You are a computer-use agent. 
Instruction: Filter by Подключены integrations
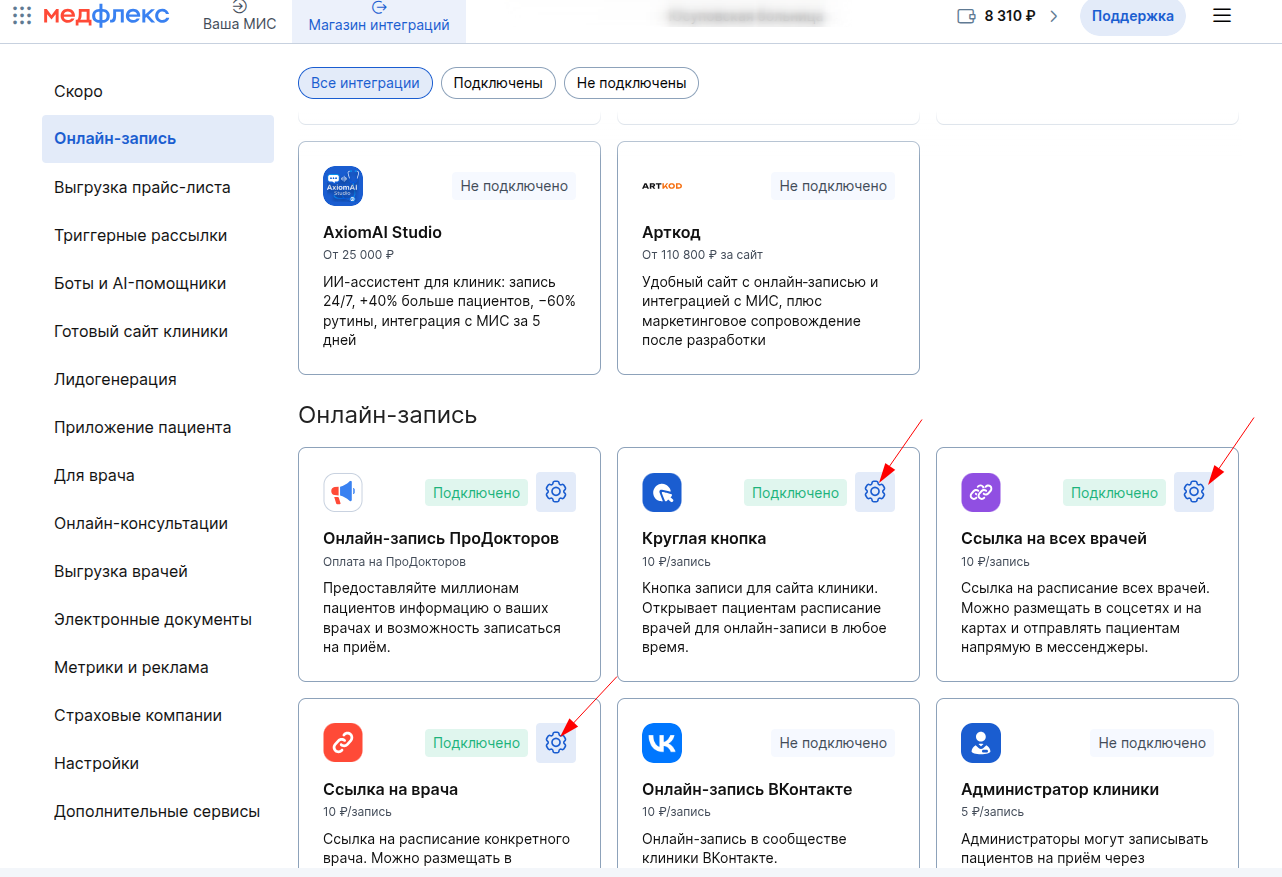coord(498,83)
